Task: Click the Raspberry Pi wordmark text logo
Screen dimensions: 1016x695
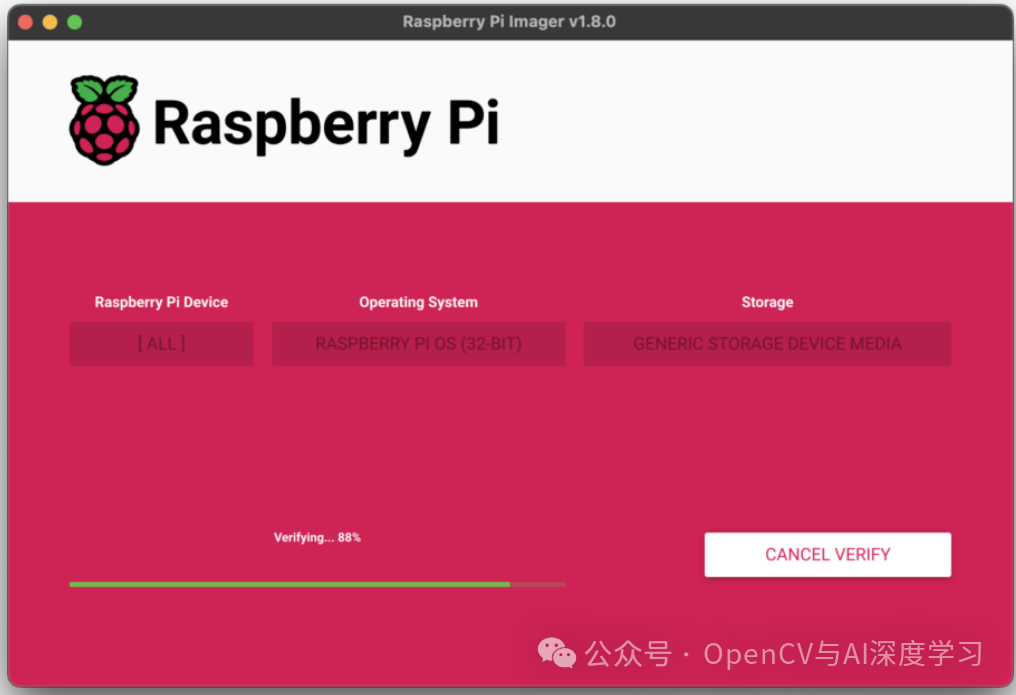Action: [325, 122]
